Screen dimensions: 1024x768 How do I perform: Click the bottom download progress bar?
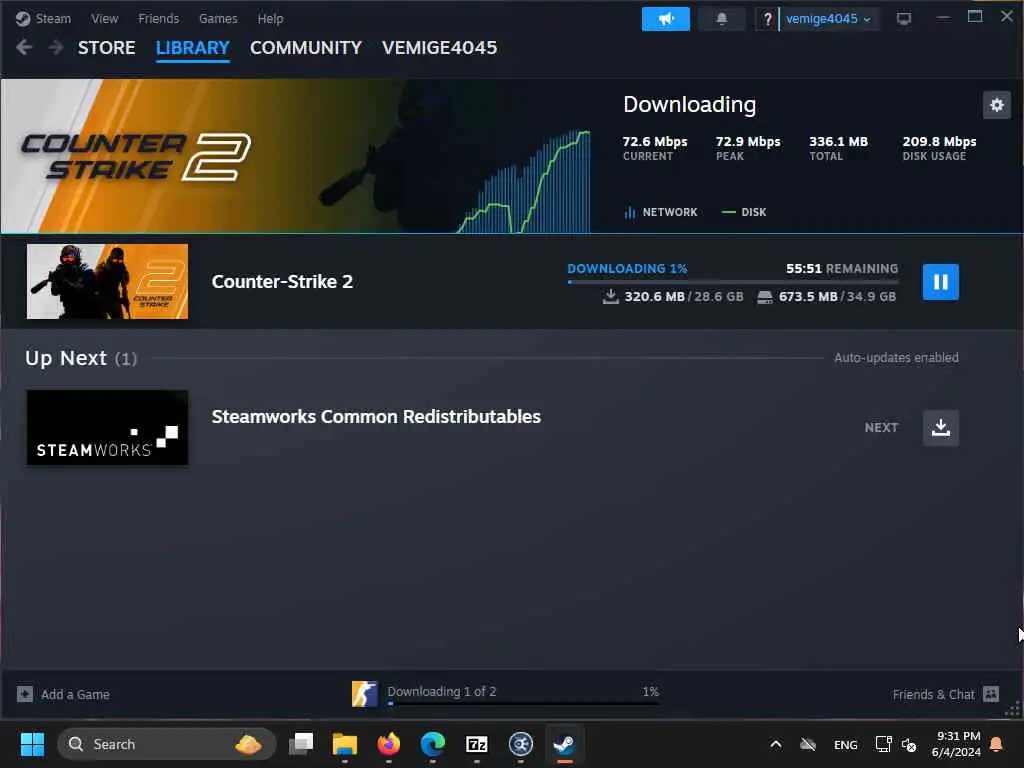coord(523,703)
